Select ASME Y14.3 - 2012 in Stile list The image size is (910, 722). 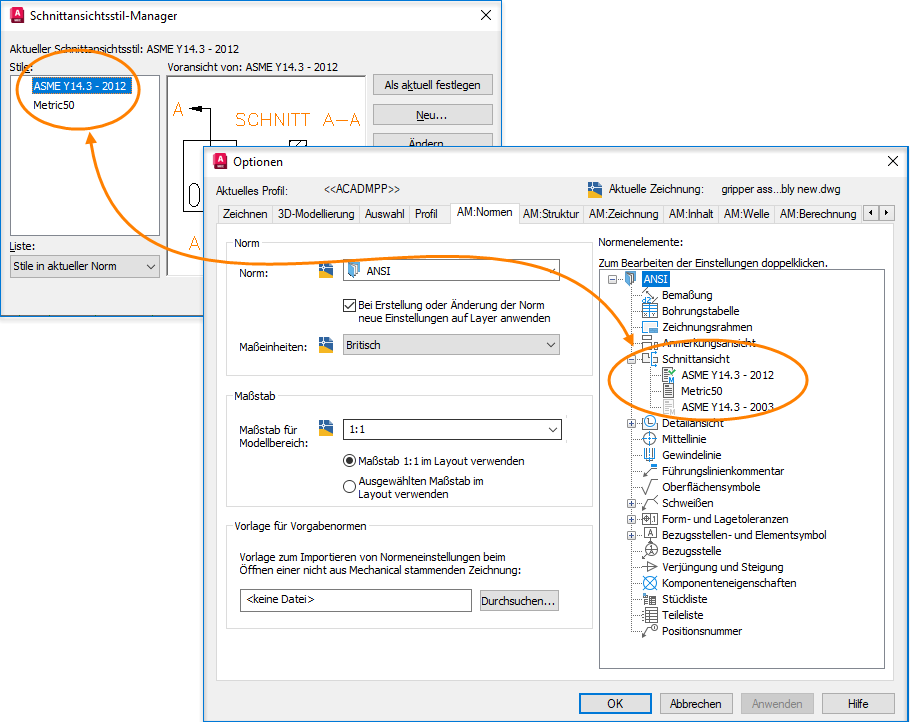(x=80, y=86)
